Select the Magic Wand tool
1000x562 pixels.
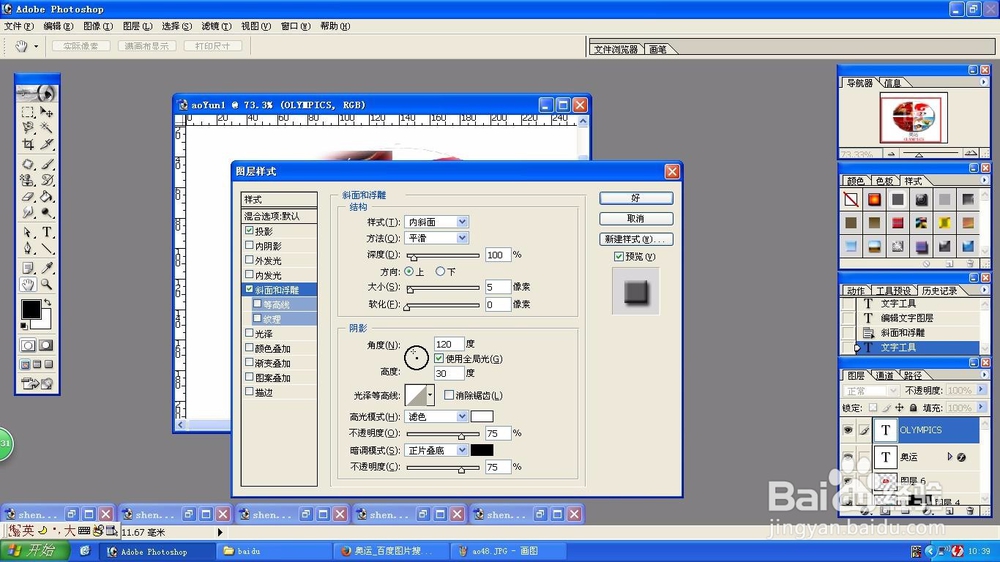point(47,128)
